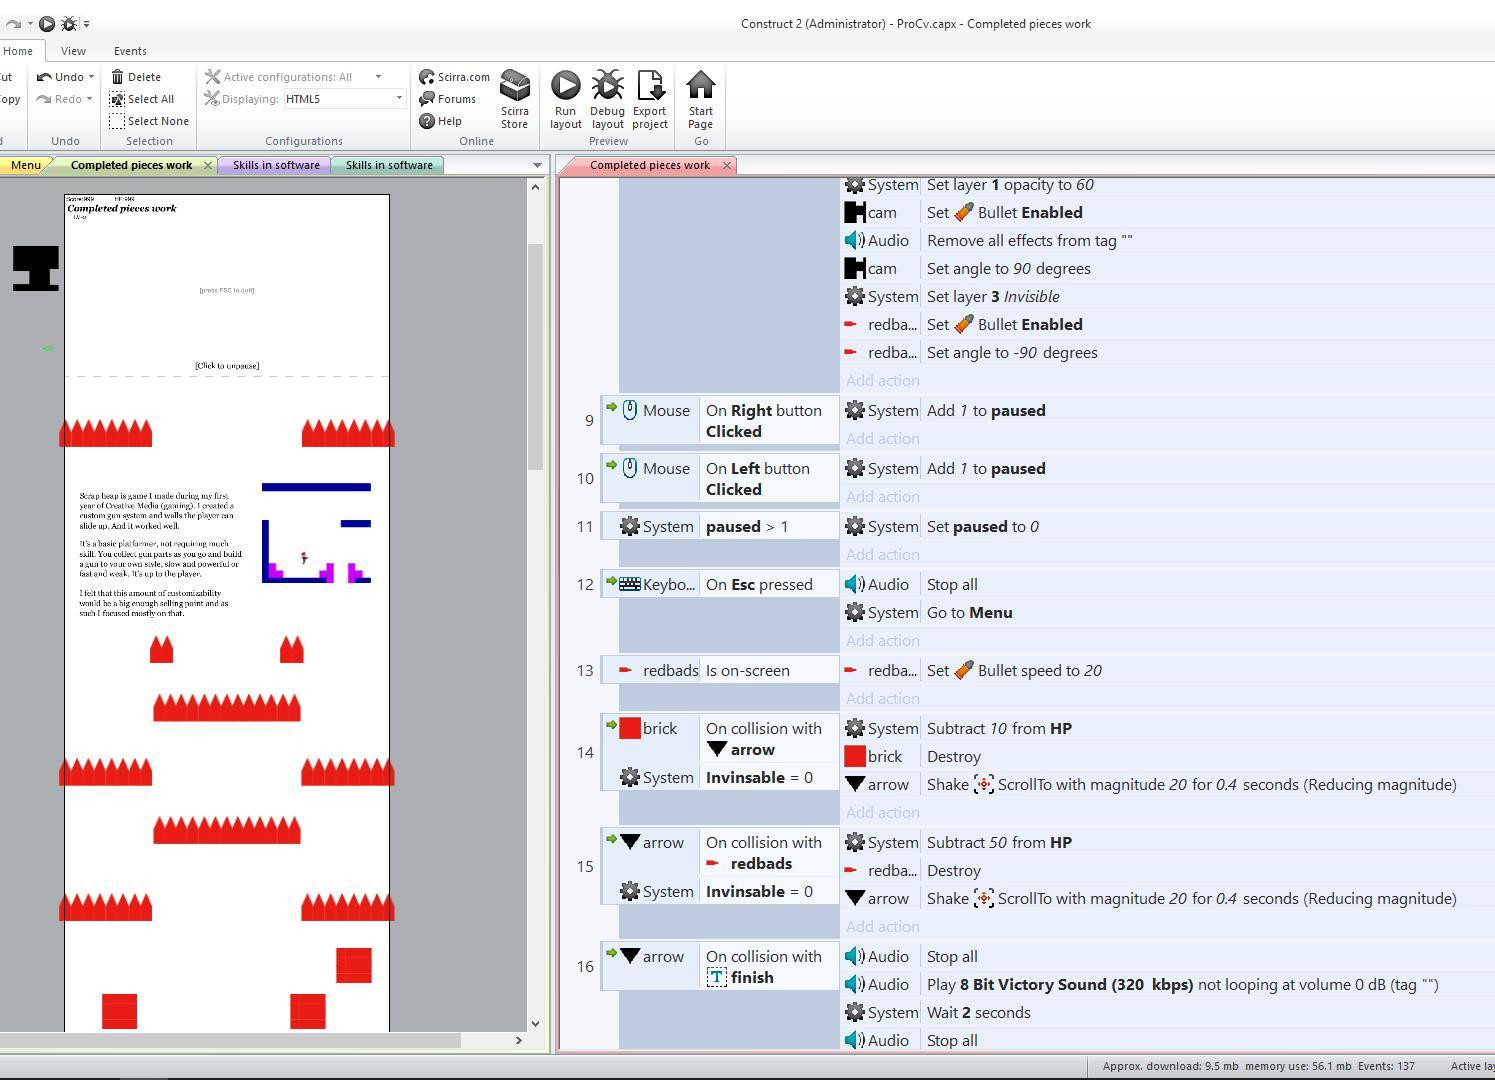Open the Forums link icon
1495x1080 pixels.
click(x=427, y=99)
